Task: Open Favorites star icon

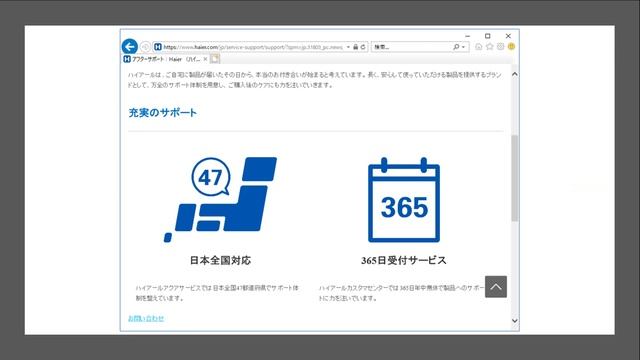Action: pos(490,47)
